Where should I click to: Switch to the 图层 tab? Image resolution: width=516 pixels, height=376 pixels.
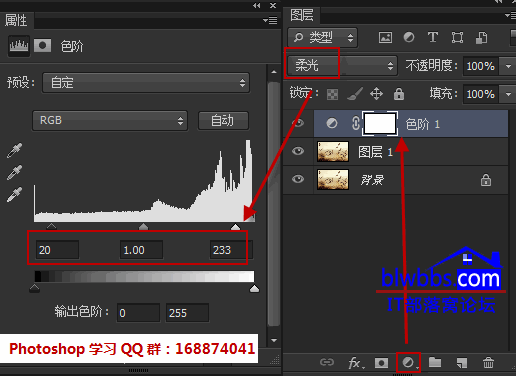302,15
